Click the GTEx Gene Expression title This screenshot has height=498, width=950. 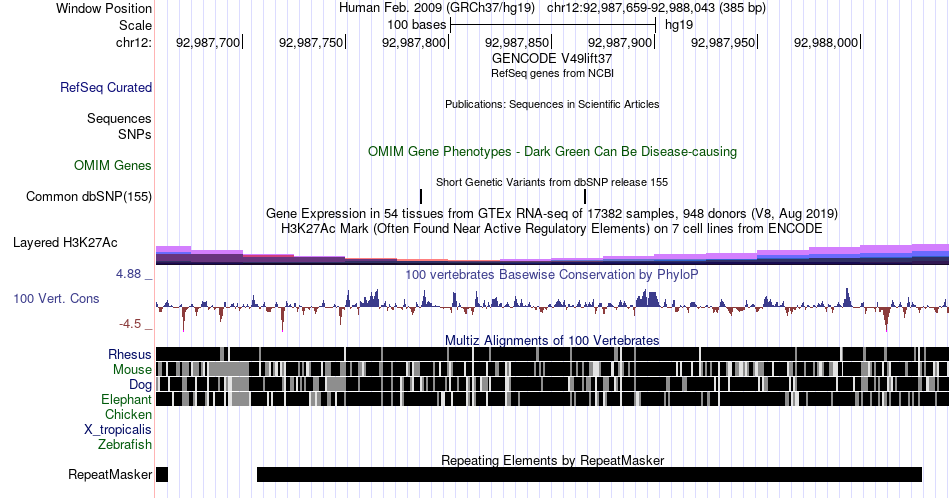pos(552,213)
